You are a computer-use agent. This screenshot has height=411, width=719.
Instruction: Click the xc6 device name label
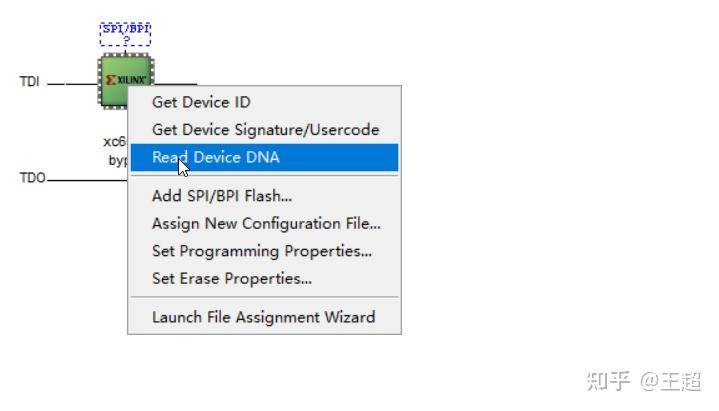[x=114, y=141]
